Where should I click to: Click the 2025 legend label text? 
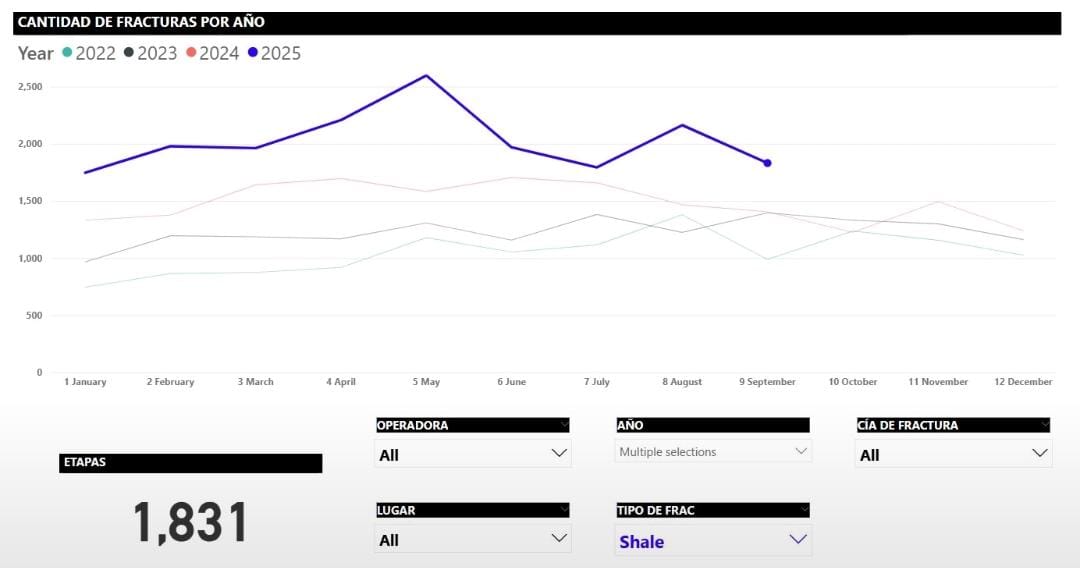coord(281,53)
